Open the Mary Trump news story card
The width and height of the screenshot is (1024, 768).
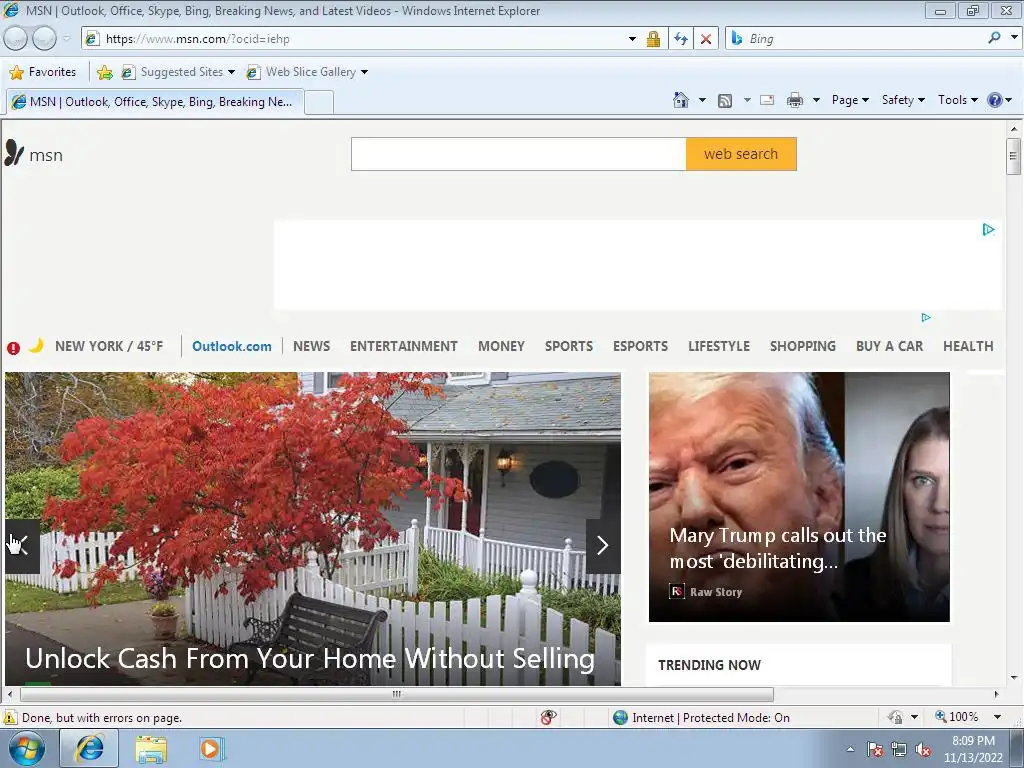tap(799, 497)
